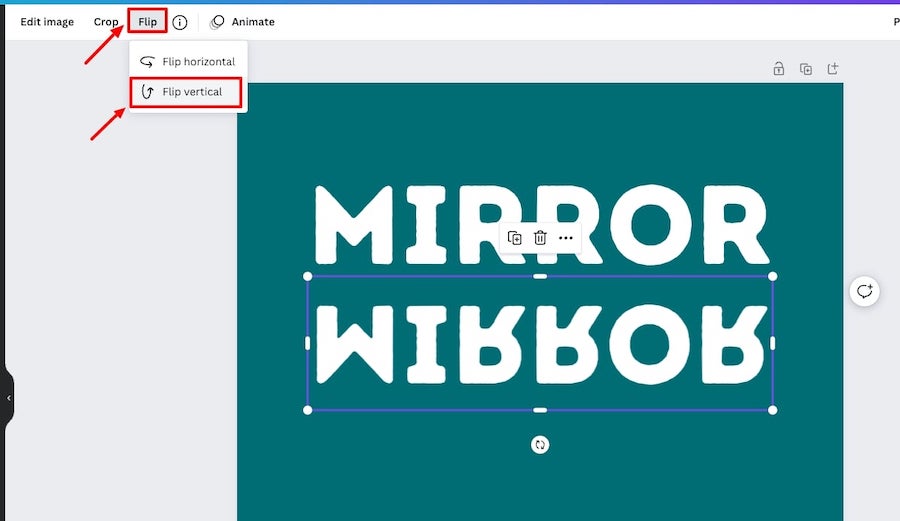Open the three-dot more options menu
The width and height of the screenshot is (900, 521).
pos(566,238)
